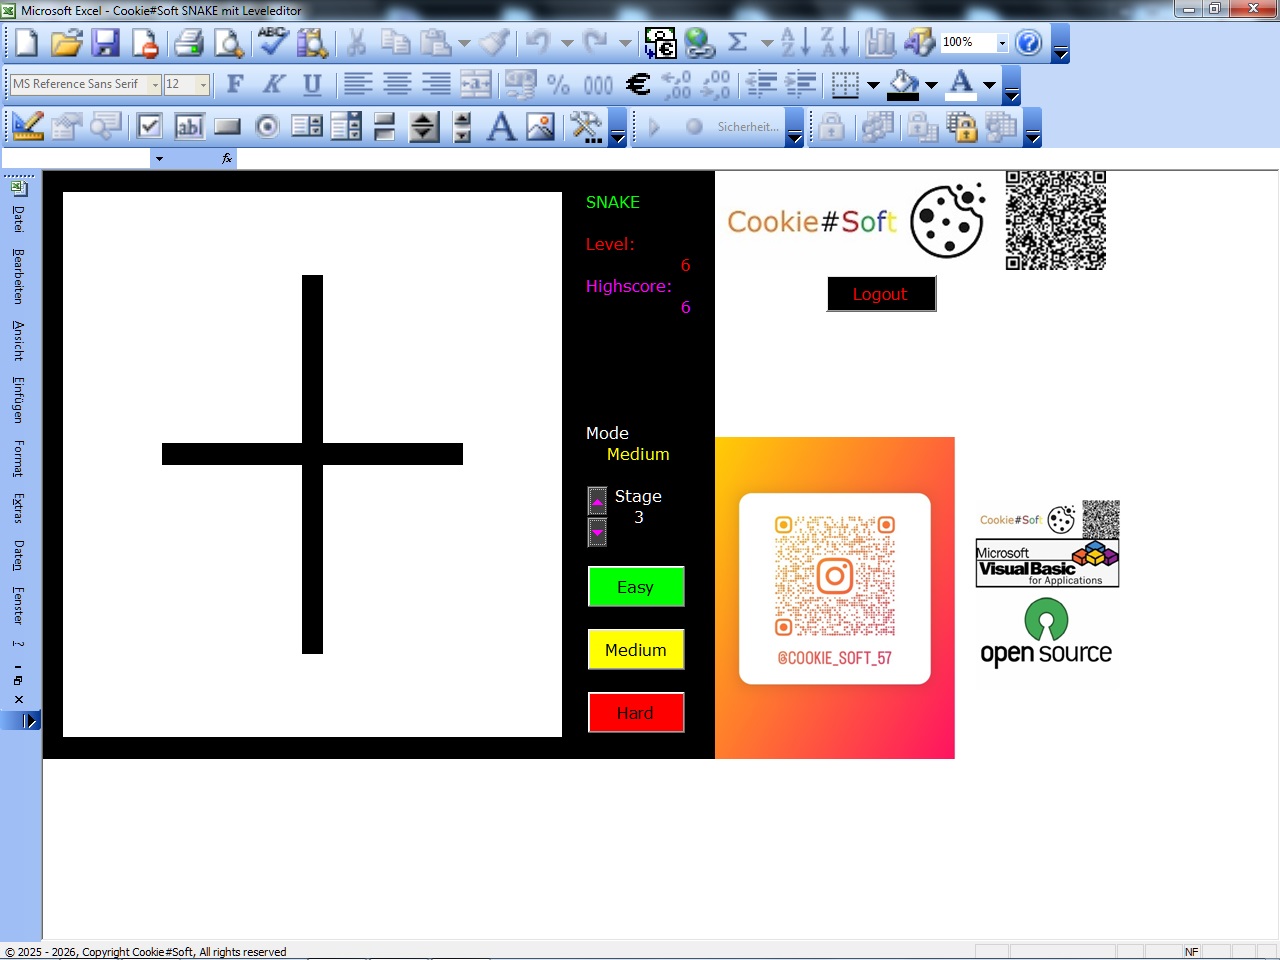The image size is (1280, 960).
Task: Select Easy difficulty
Action: pyautogui.click(x=636, y=587)
